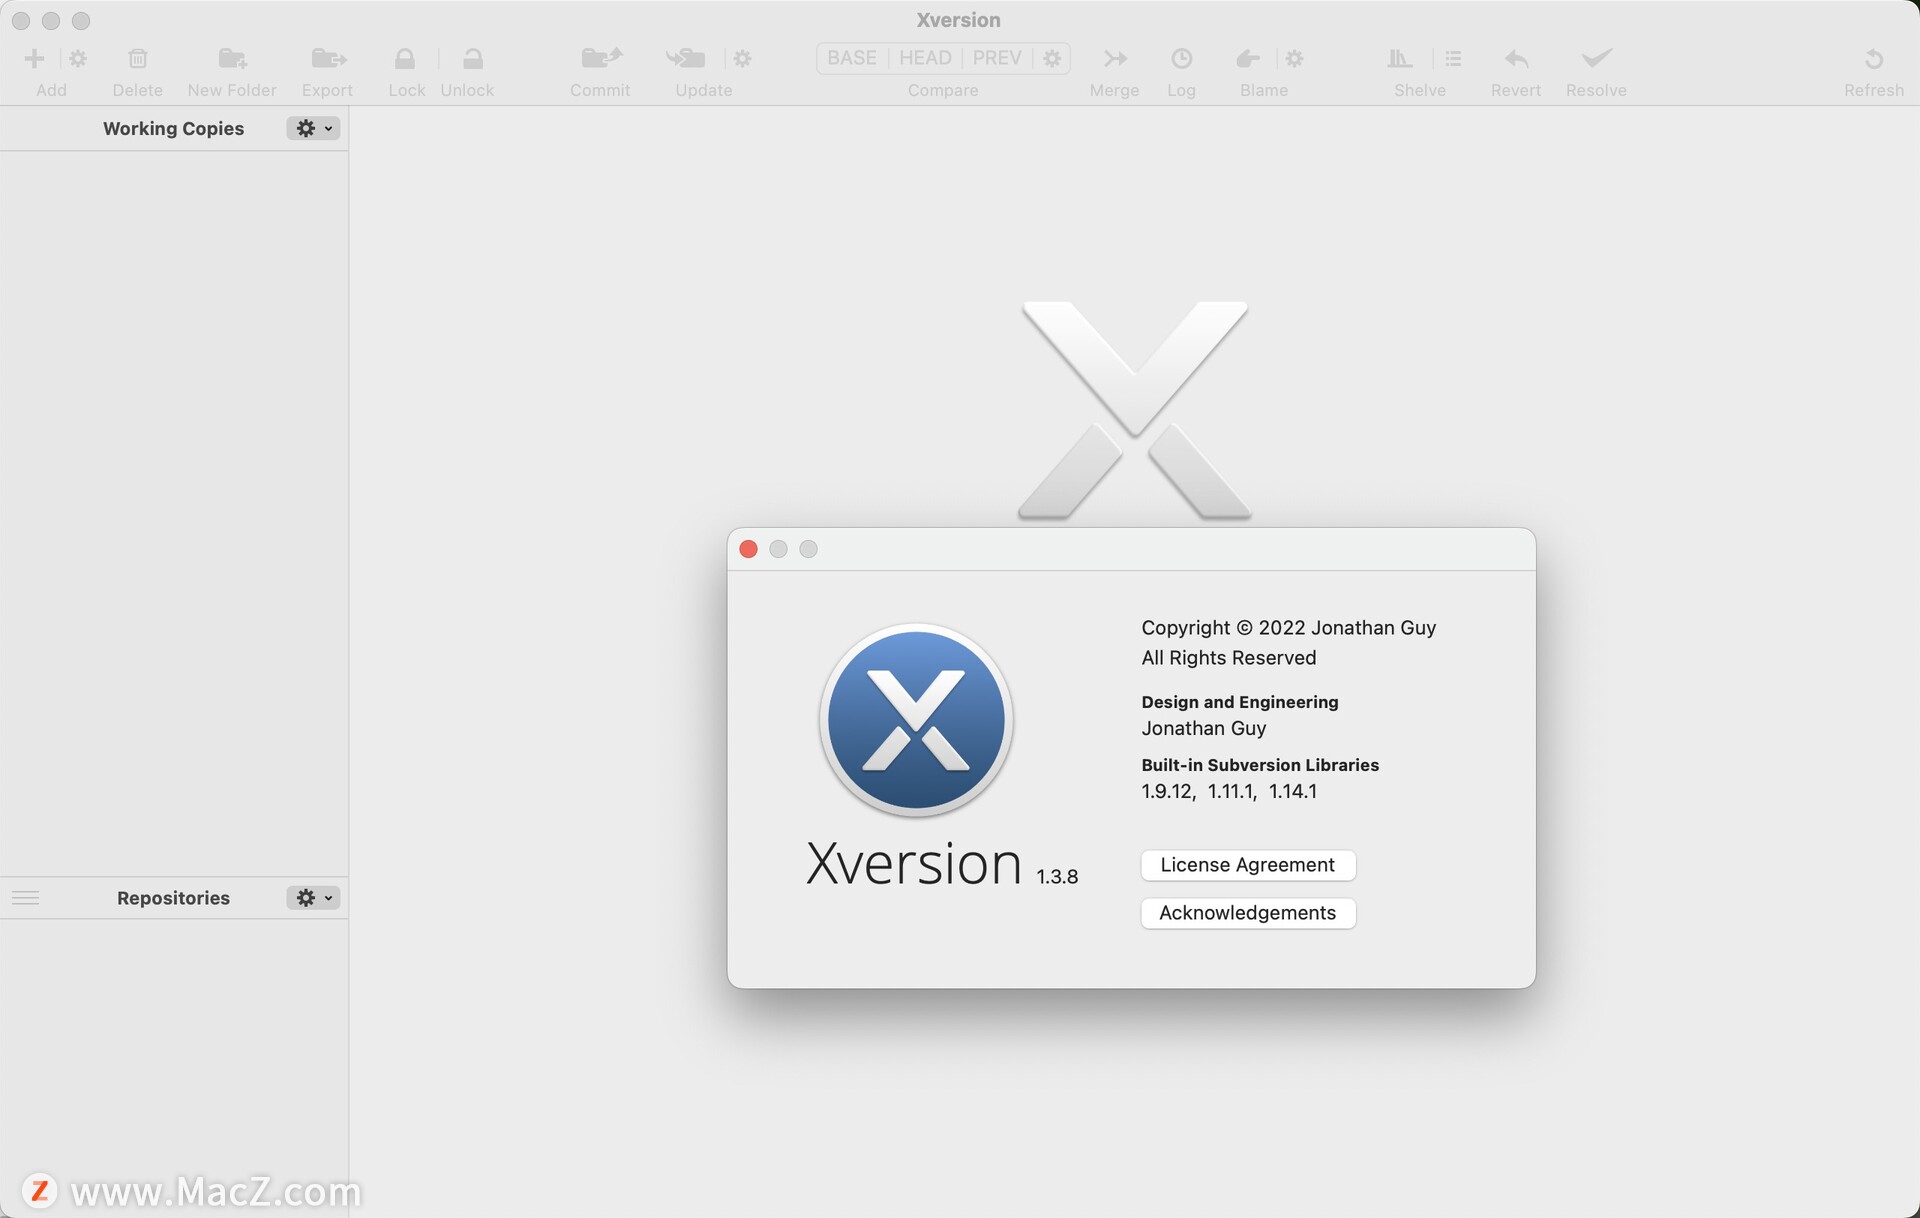1920x1218 pixels.
Task: Open the Add options gear icon
Action: click(x=78, y=59)
